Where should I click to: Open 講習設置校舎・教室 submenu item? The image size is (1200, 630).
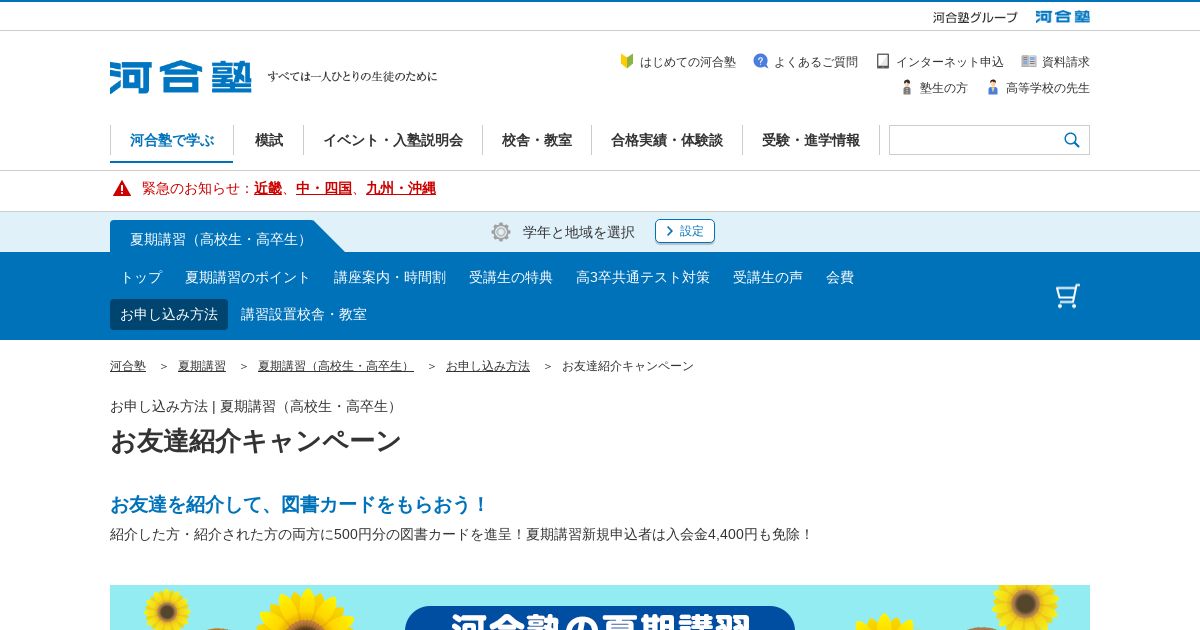point(304,314)
